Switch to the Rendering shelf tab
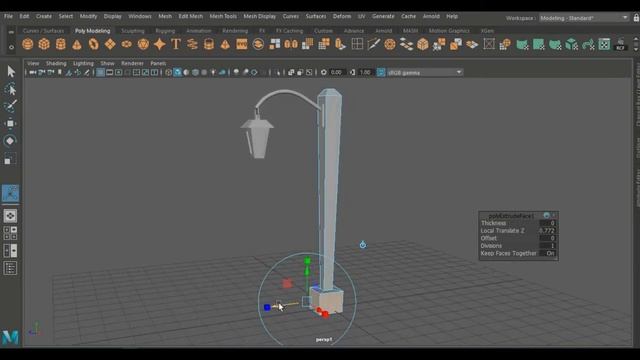Viewport: 640px width, 360px height. pos(235,31)
